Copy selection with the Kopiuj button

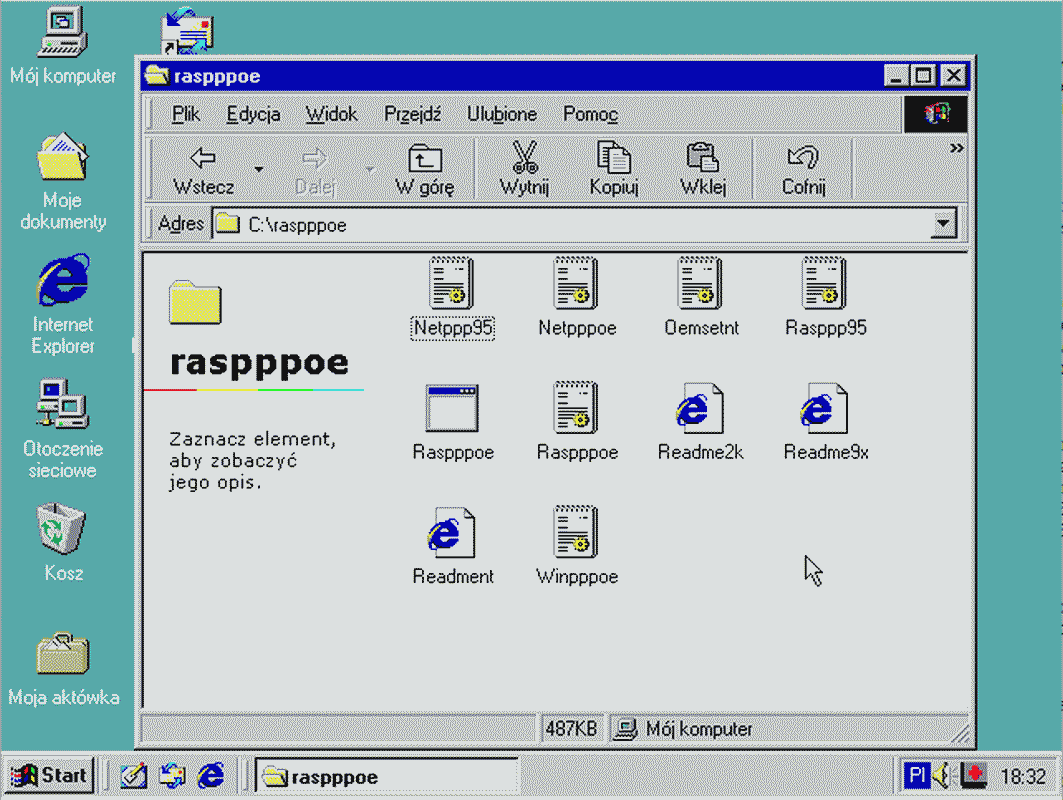[x=614, y=169]
